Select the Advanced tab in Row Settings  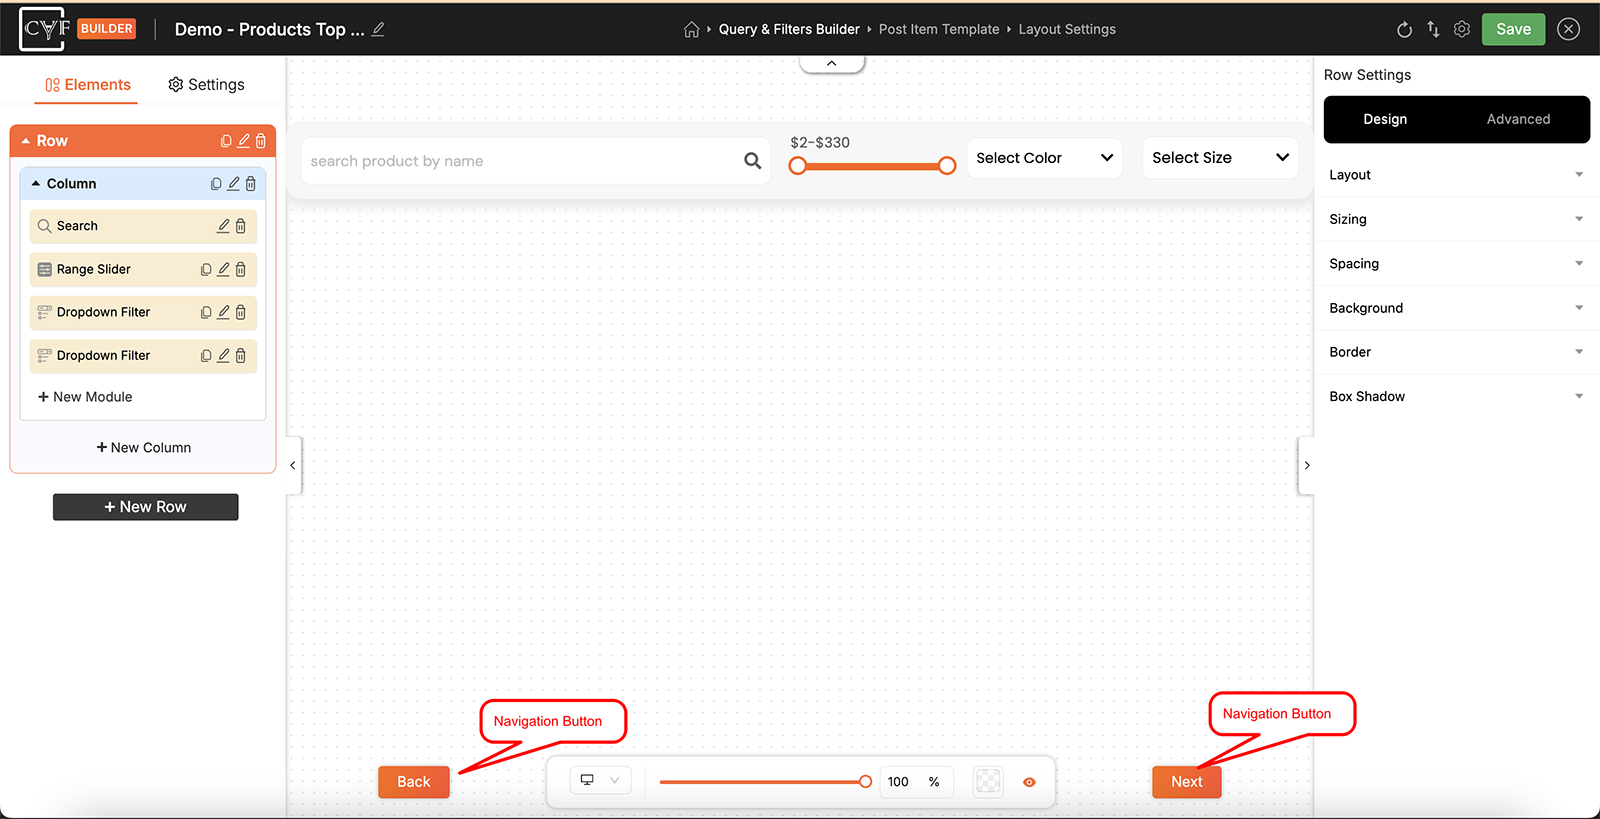click(x=1518, y=119)
